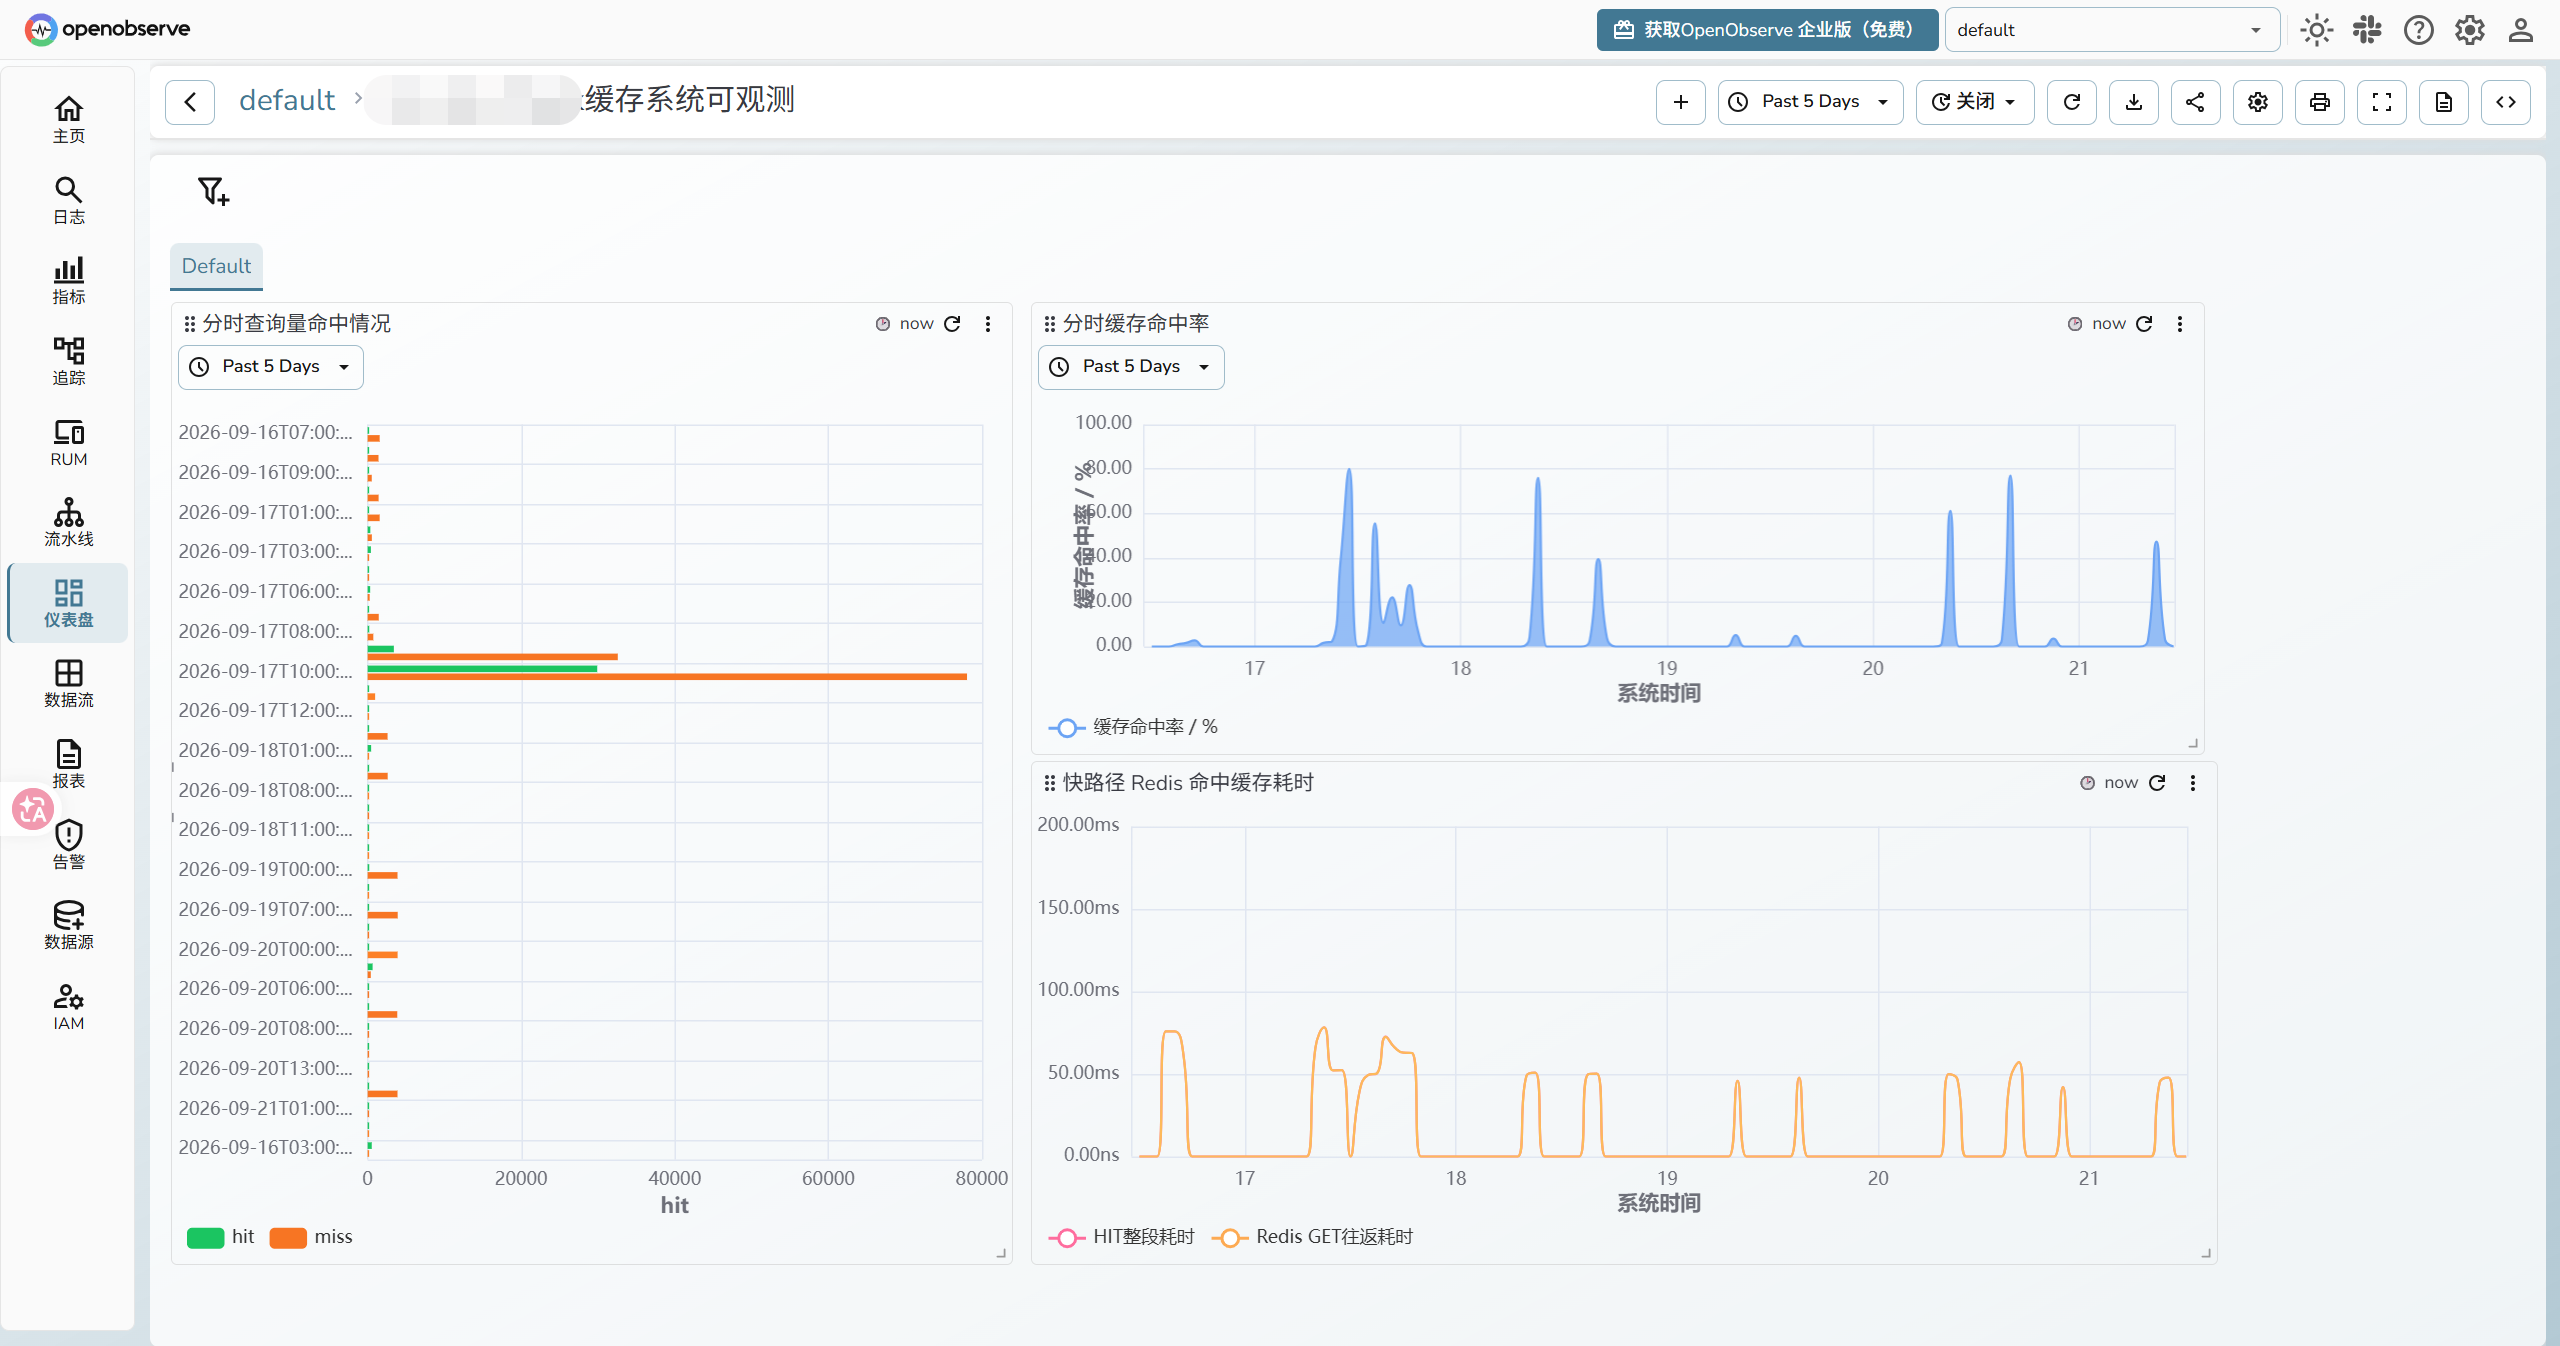Open time picker in 分时缓存命中率 panel

point(1131,367)
